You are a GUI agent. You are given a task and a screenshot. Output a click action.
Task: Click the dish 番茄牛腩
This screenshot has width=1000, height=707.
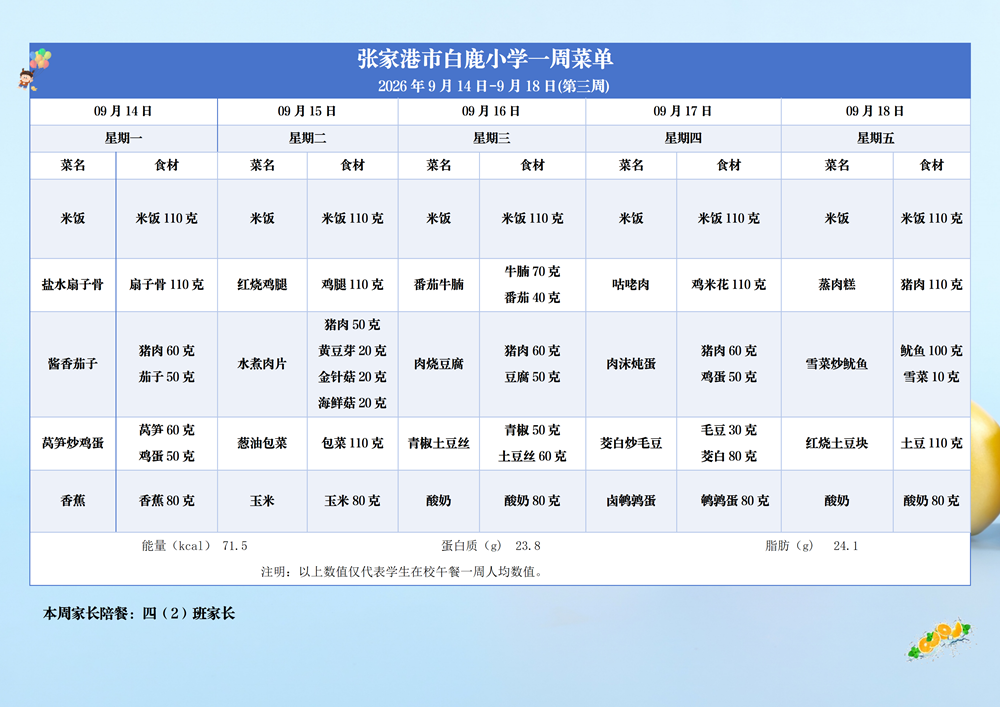tap(439, 285)
